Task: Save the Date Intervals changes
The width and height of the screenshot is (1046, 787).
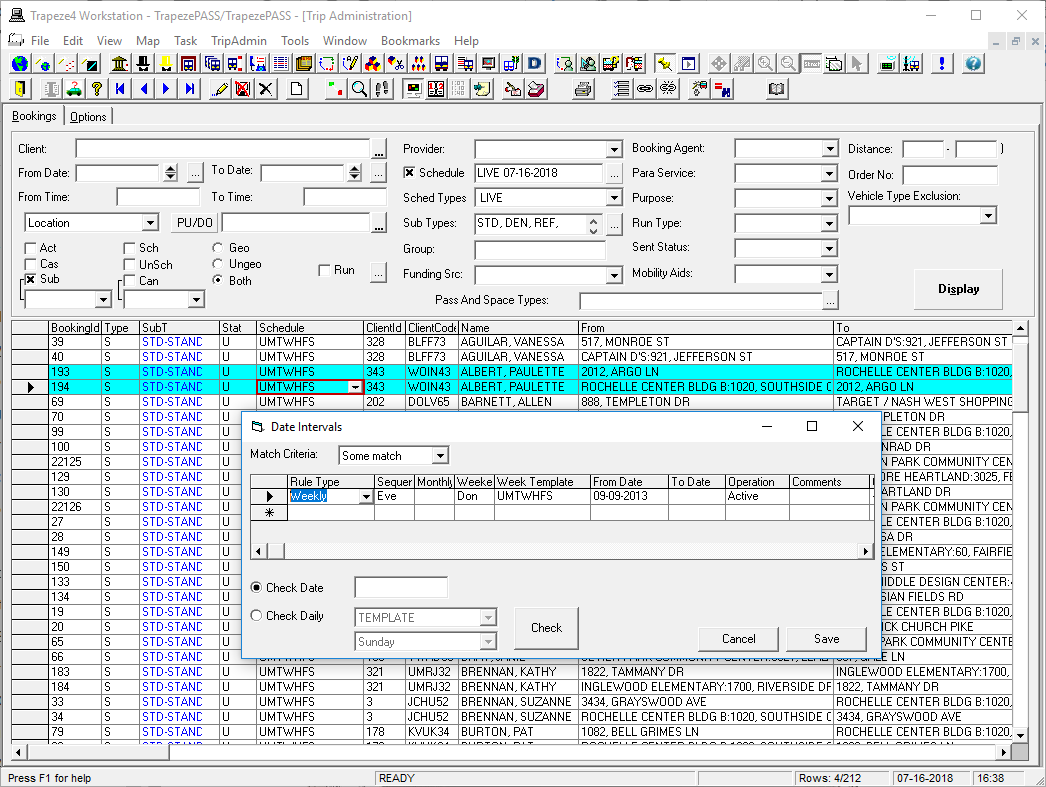Action: click(826, 639)
